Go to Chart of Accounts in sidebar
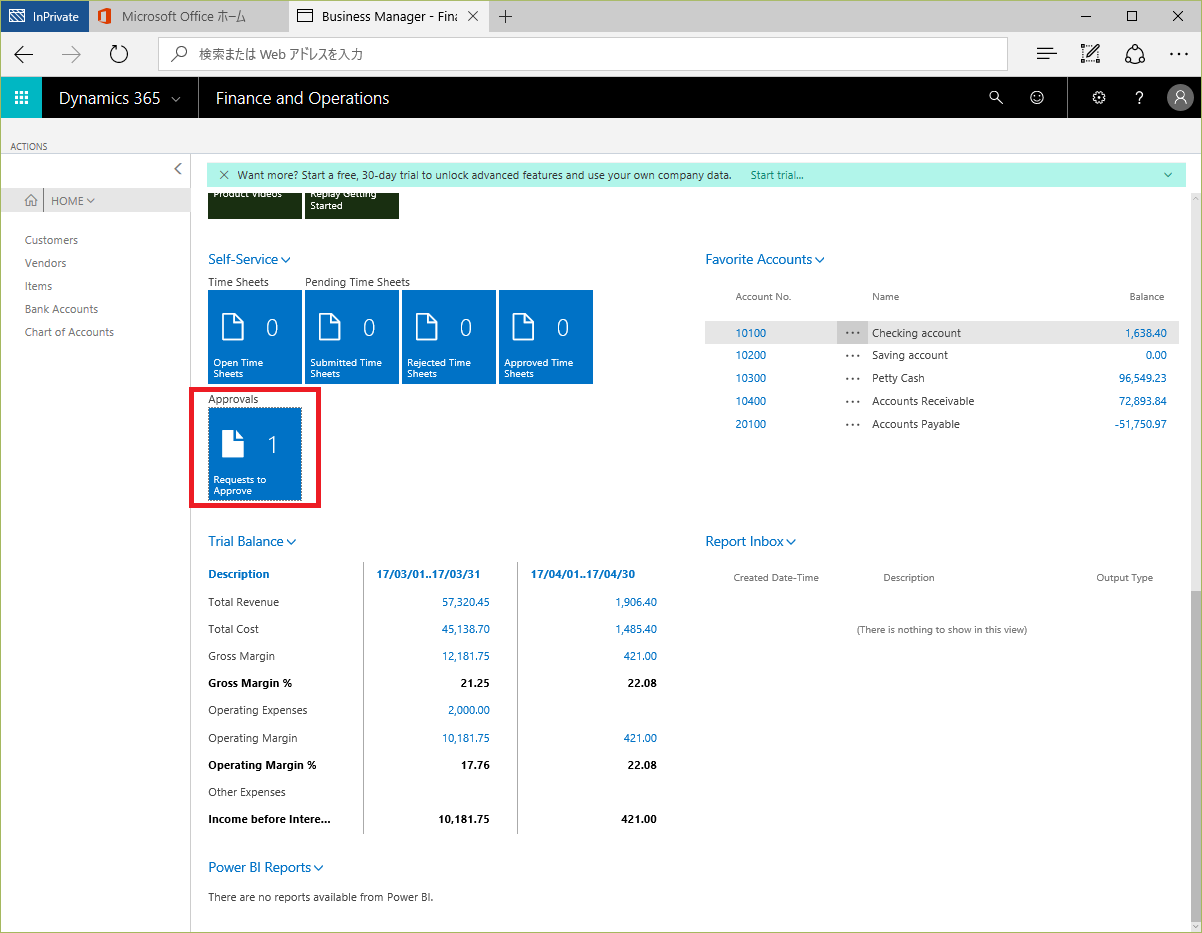The image size is (1202, 933). pos(69,332)
